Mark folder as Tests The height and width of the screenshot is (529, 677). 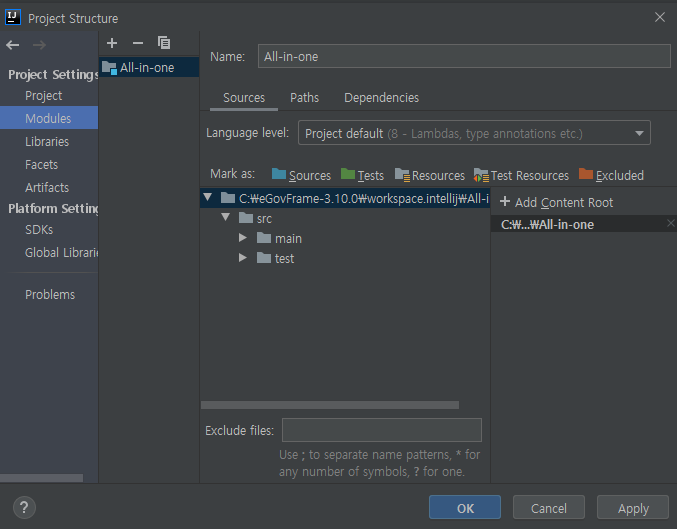tap(362, 175)
